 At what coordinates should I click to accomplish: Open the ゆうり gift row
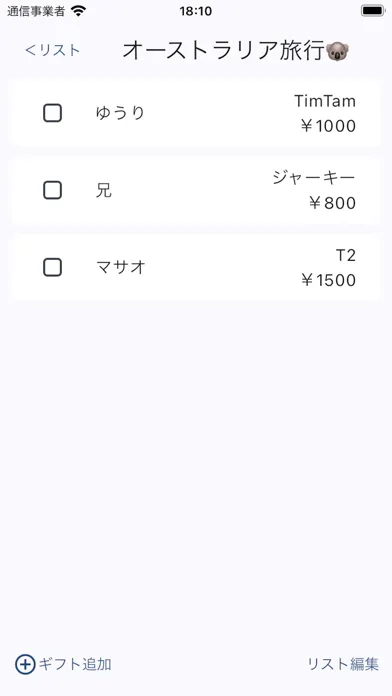(x=195, y=113)
